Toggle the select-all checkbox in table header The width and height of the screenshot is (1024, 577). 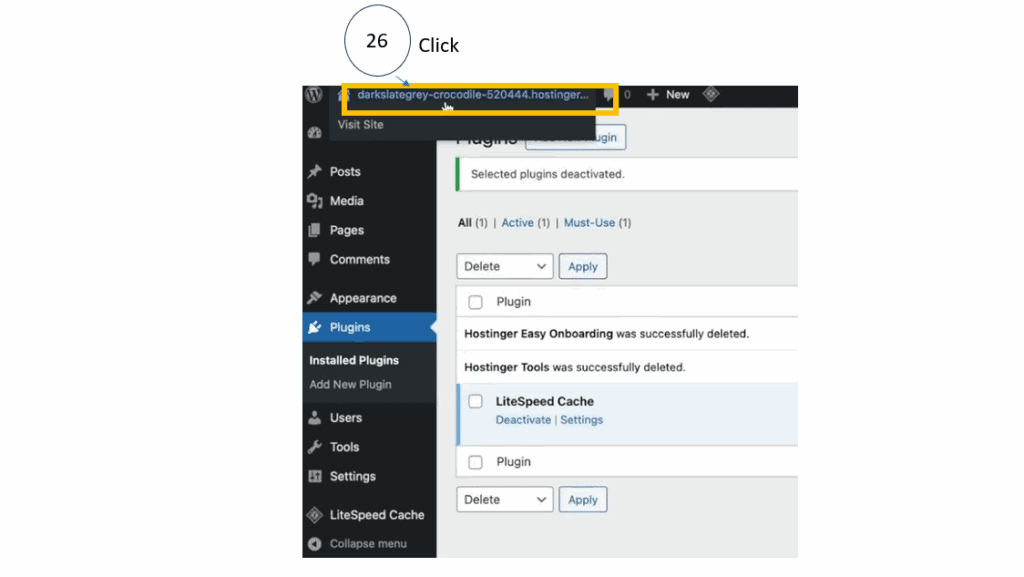(x=476, y=302)
